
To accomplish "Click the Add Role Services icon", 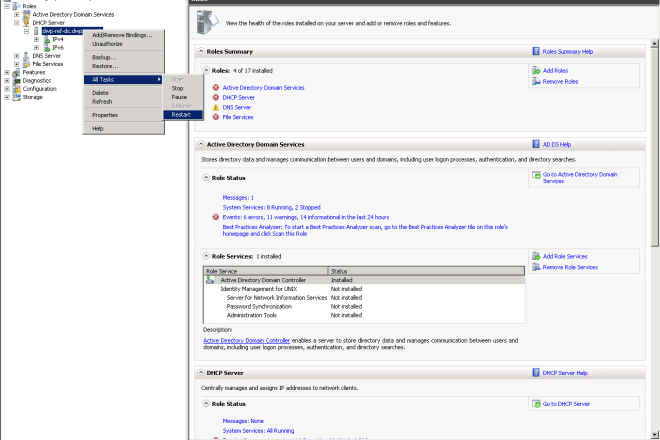I will [x=536, y=256].
